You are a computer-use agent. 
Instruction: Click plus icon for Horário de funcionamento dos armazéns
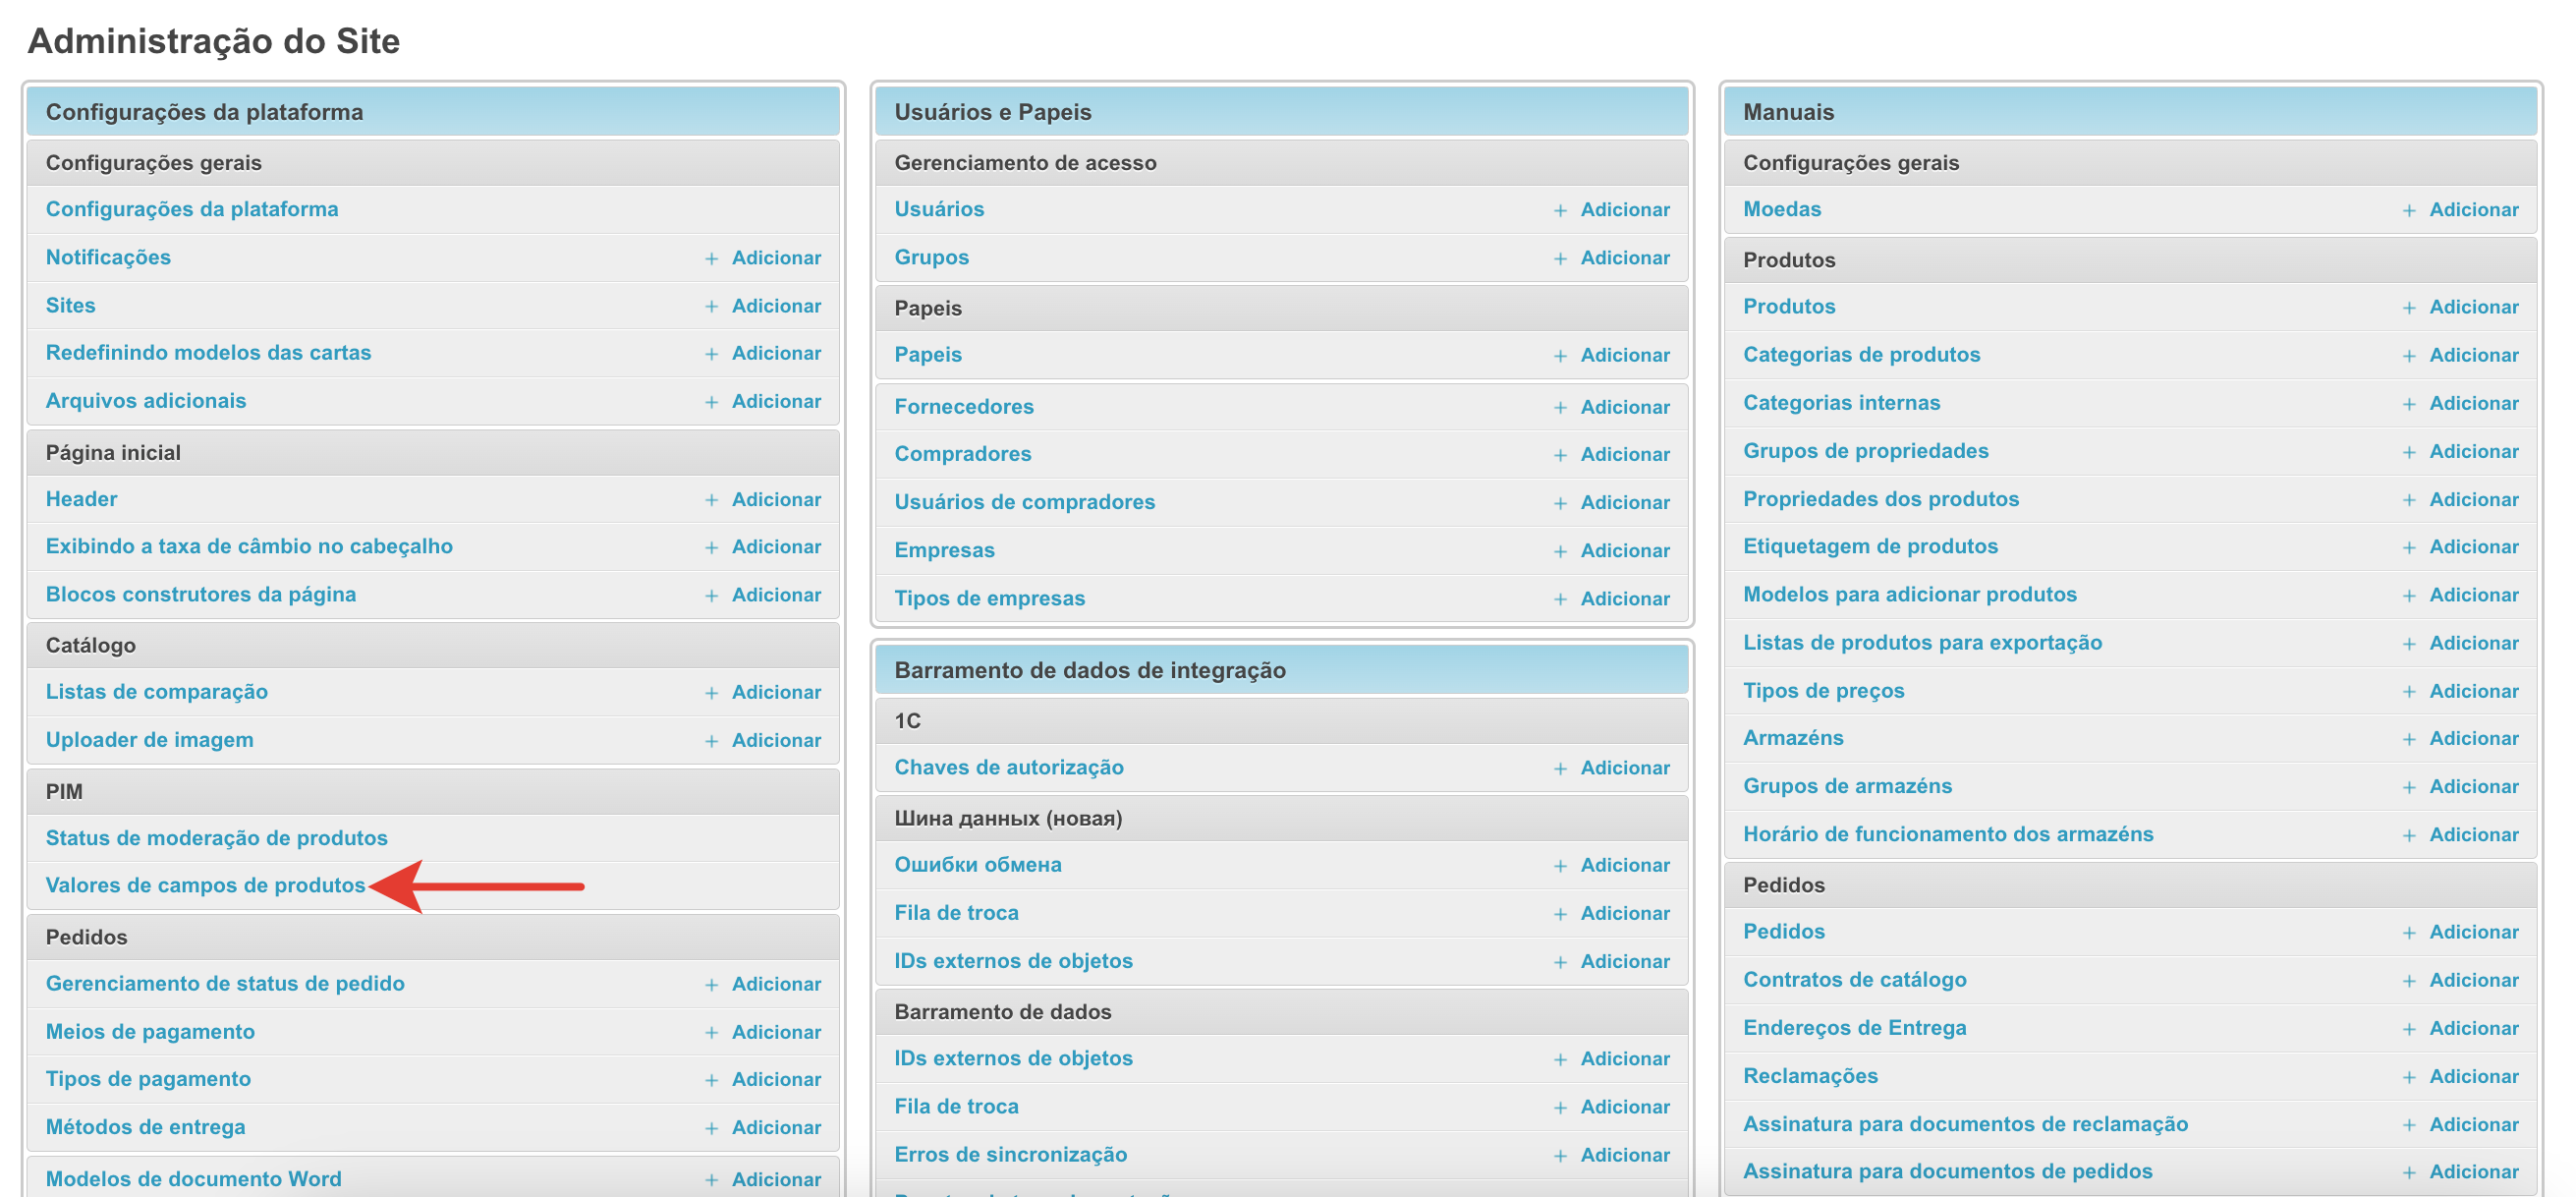coord(2409,836)
